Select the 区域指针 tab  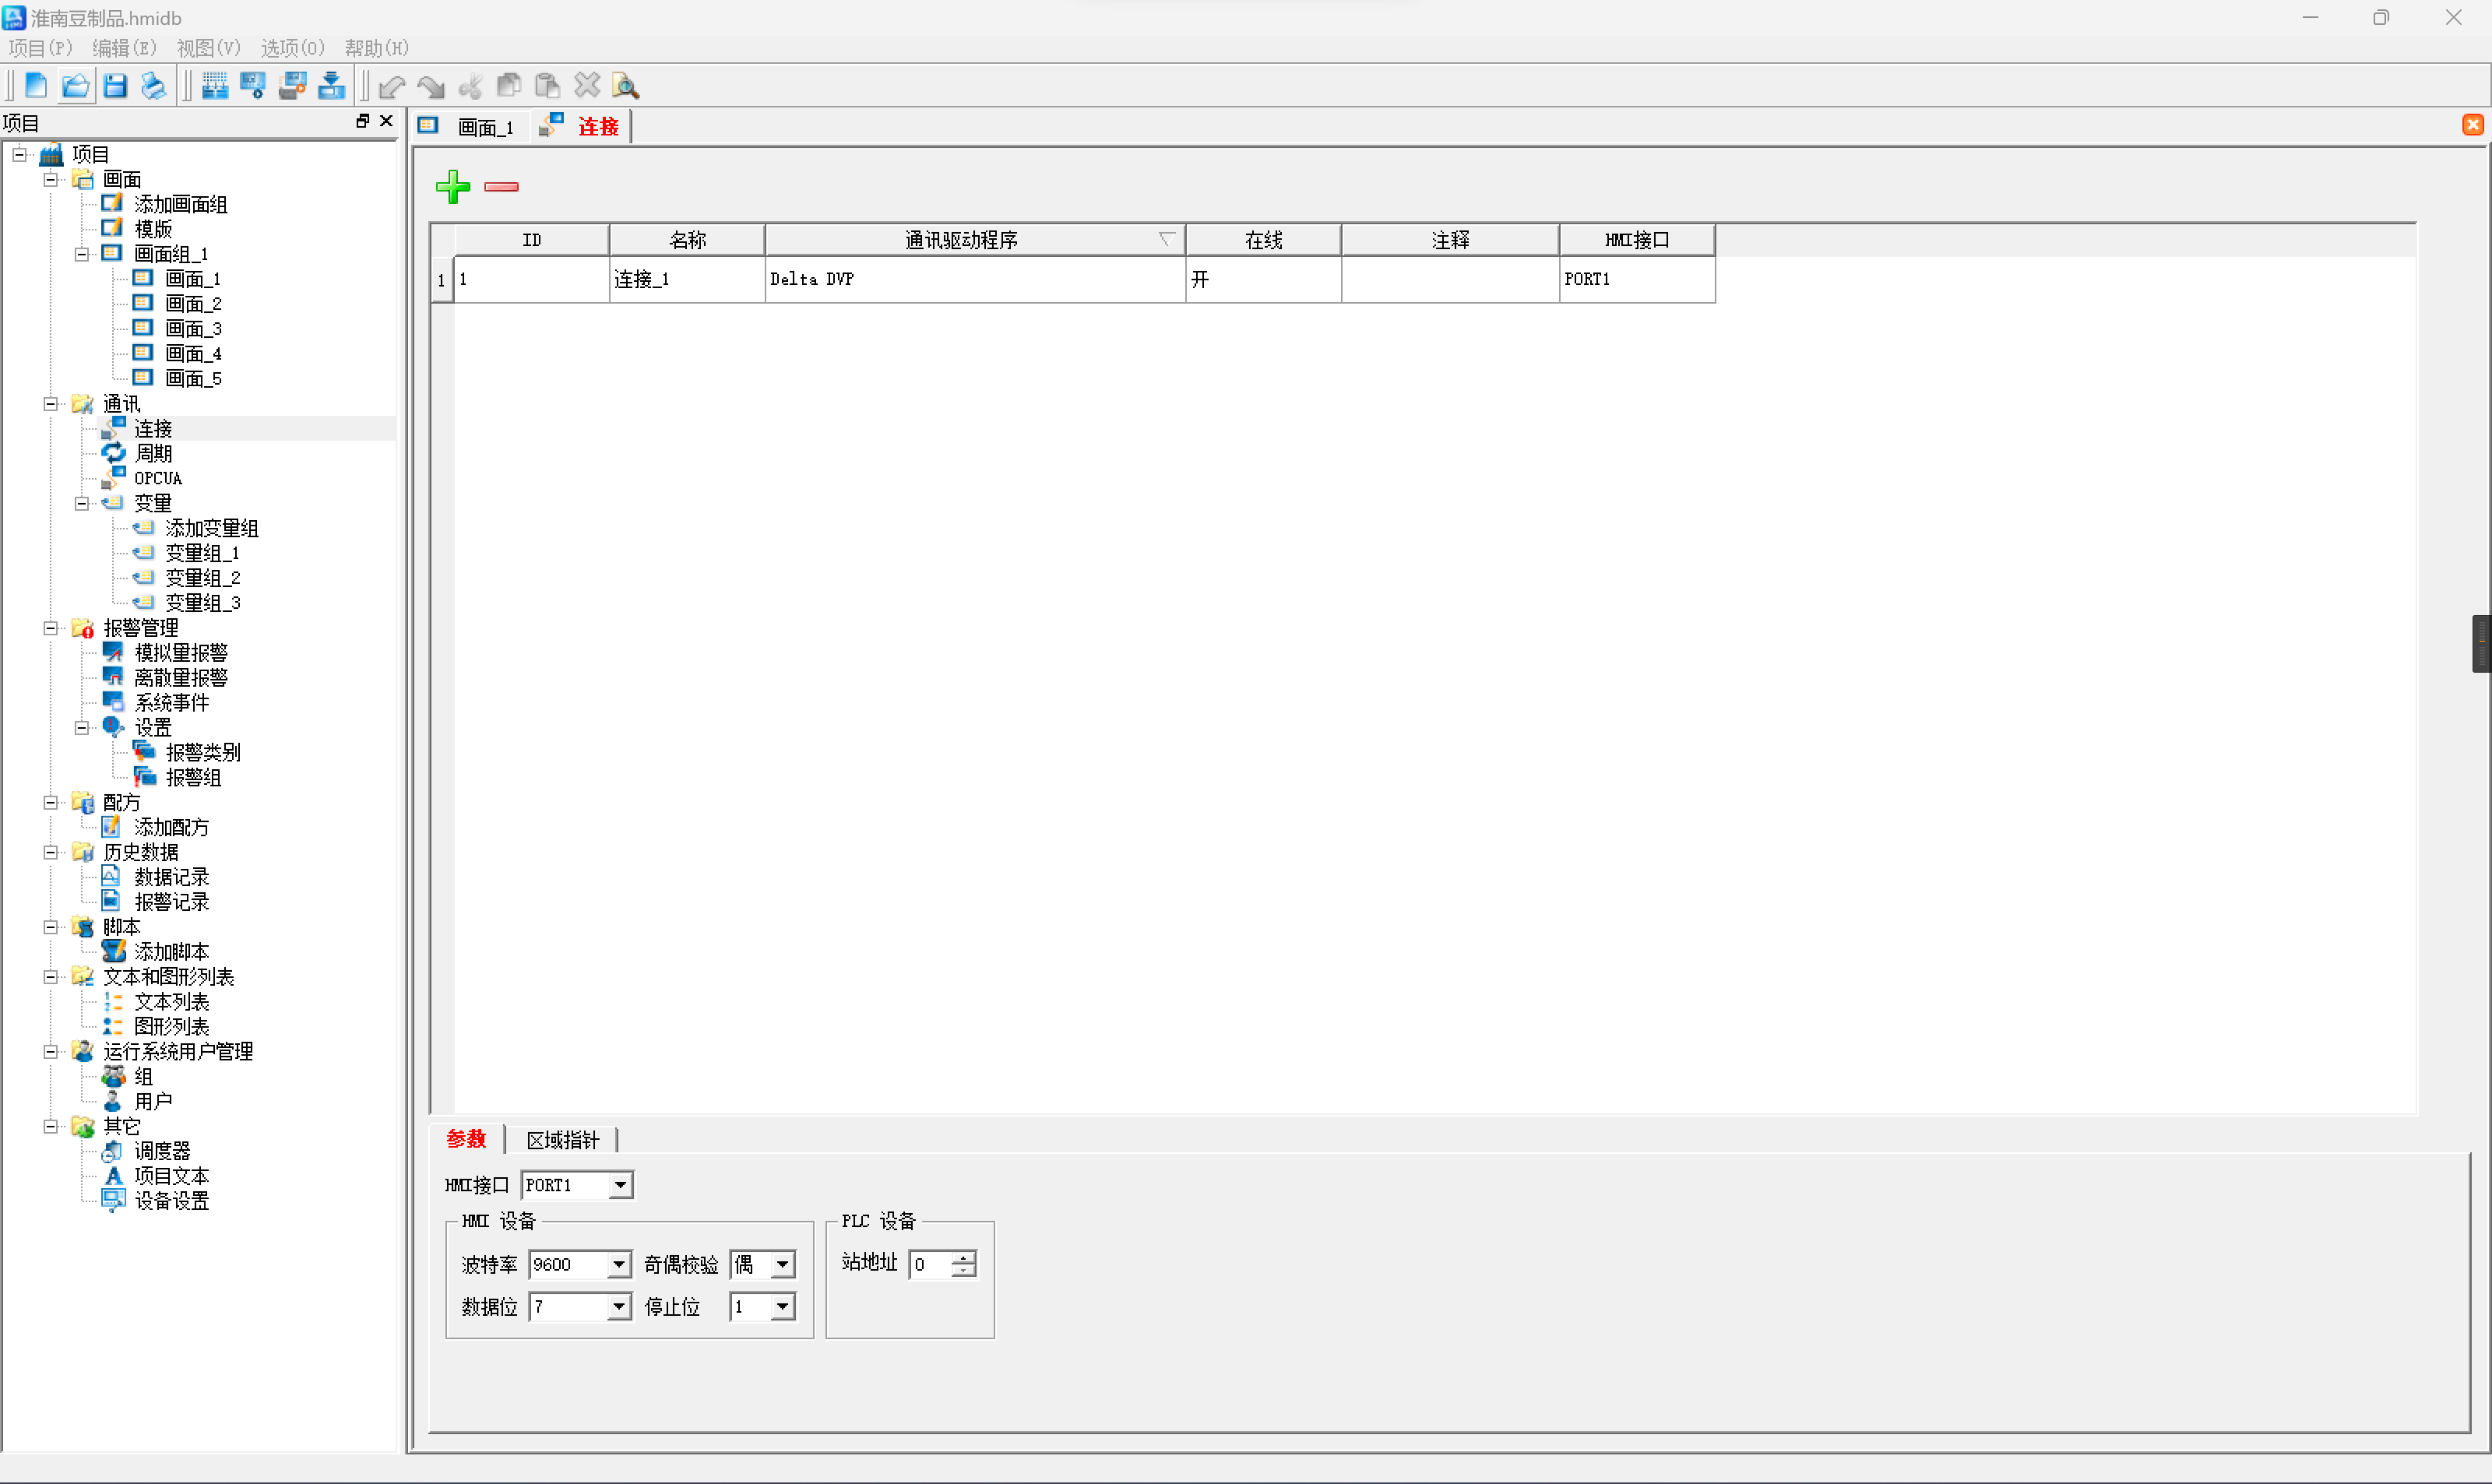563,1140
